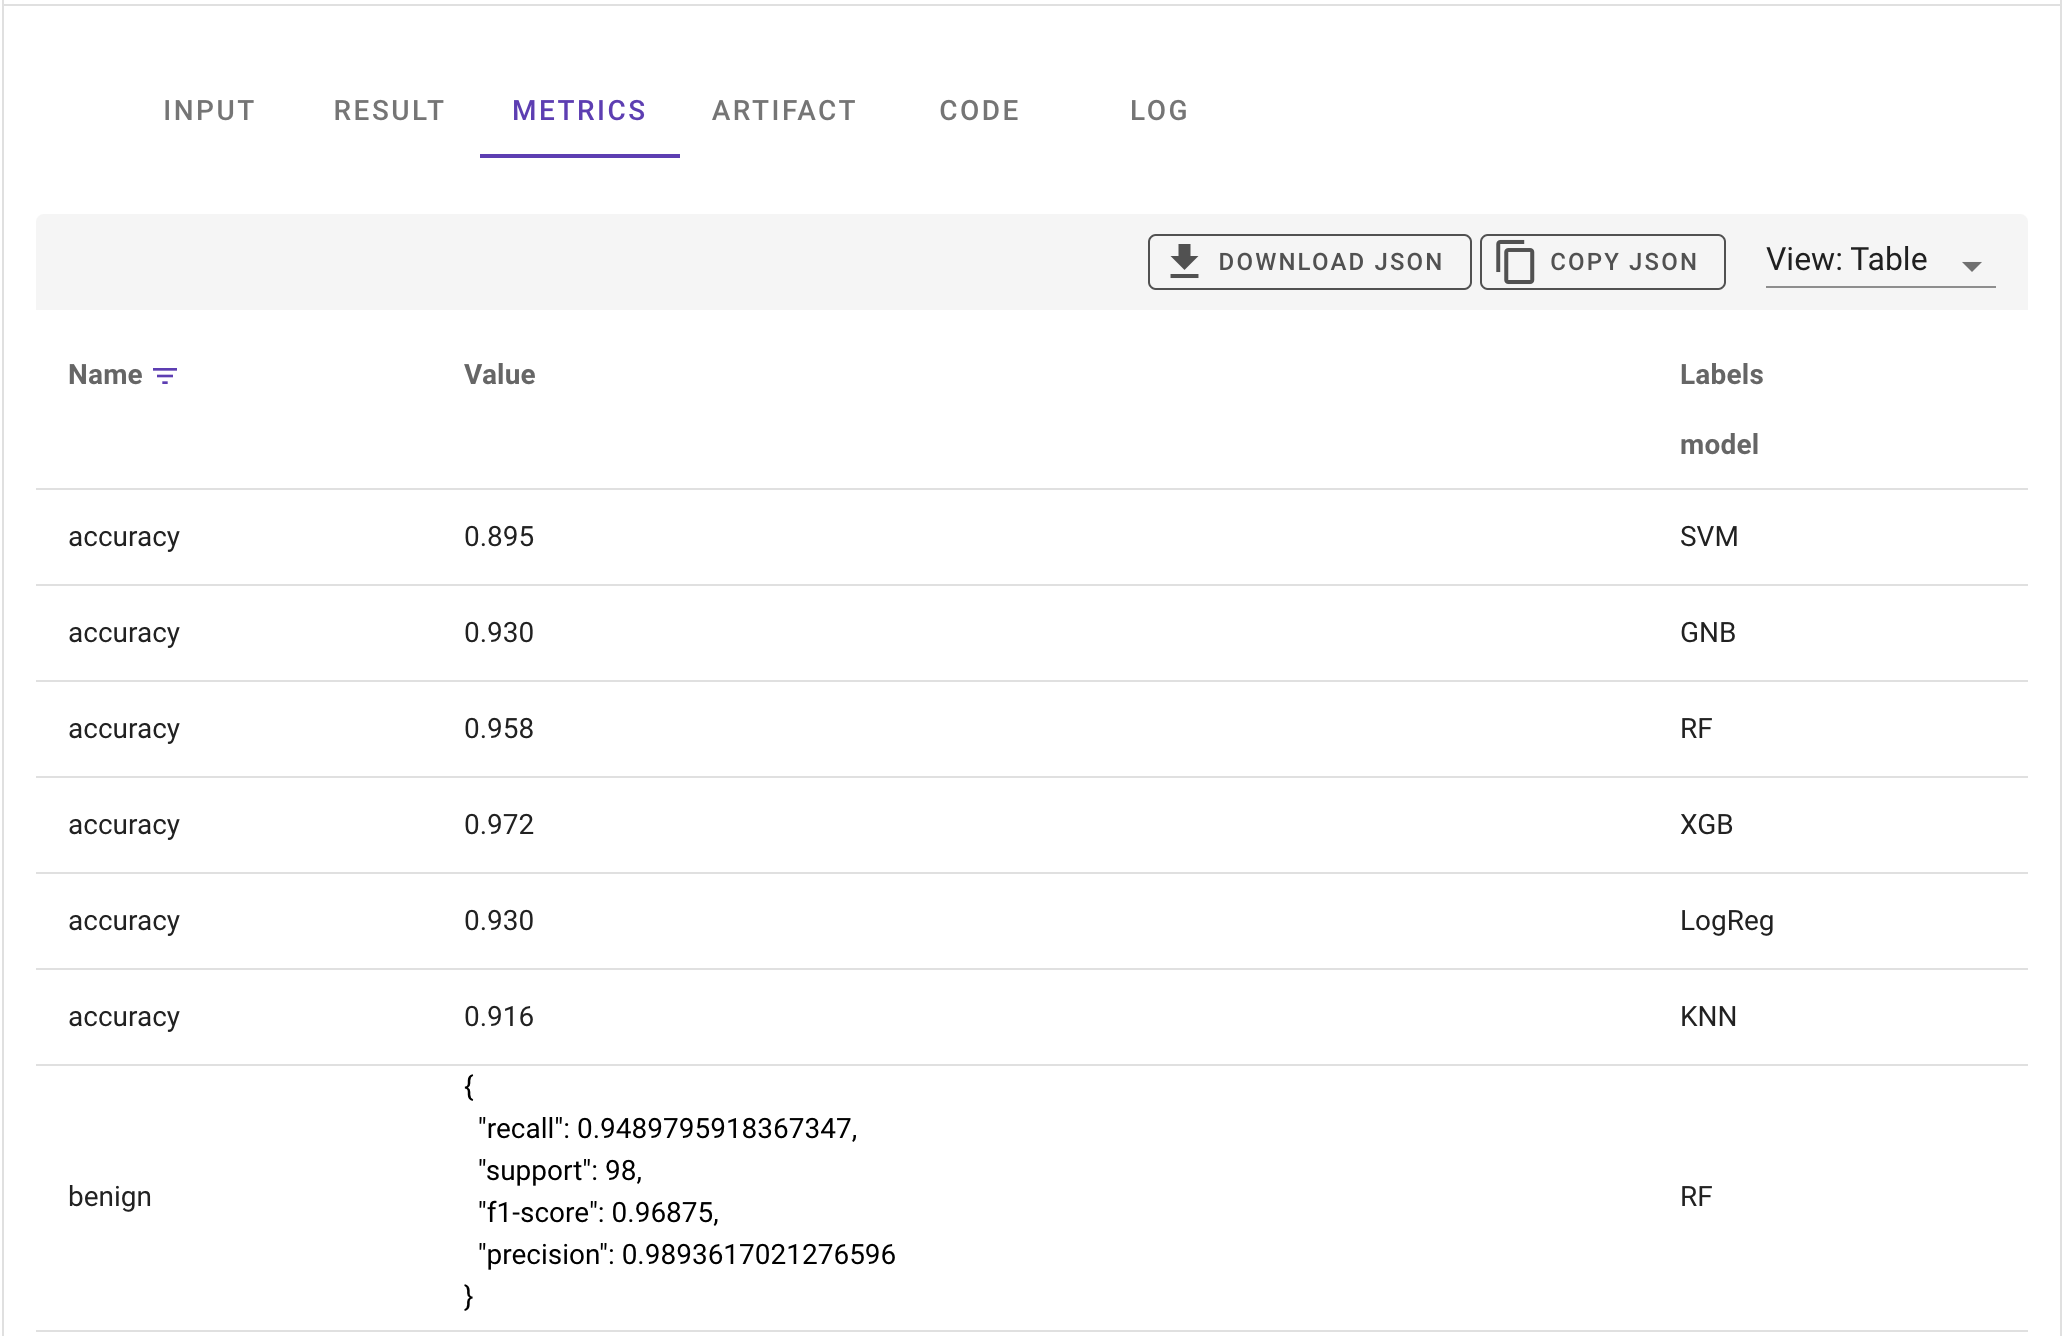This screenshot has height=1336, width=2066.
Task: Click the DOWNLOAD JSON button
Action: tap(1309, 261)
